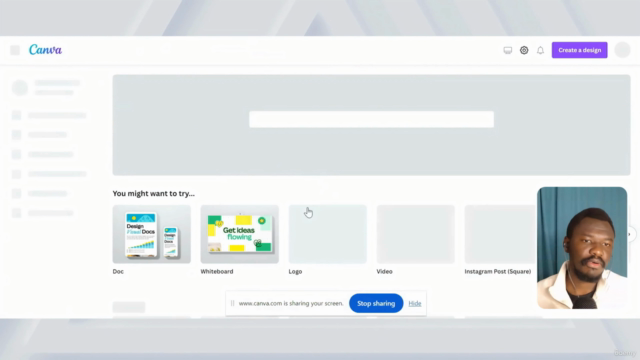Click the sidebar account avatar placeholder
Screen dimensions: 640x360
tap(20, 88)
